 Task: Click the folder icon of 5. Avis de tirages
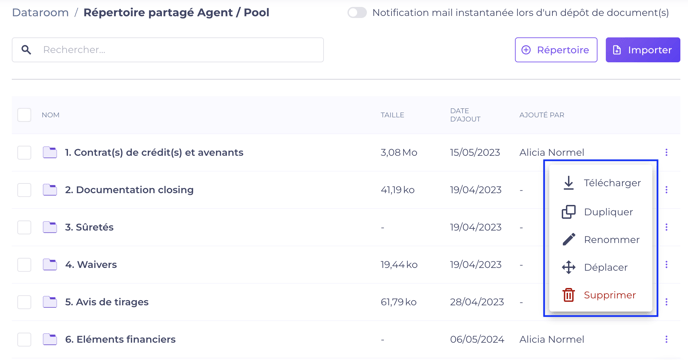(50, 302)
